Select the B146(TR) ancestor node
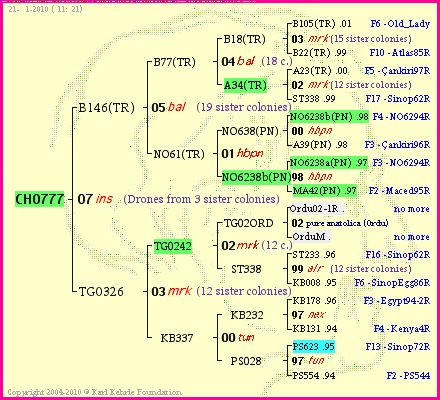The width and height of the screenshot is (440, 400). [106, 108]
